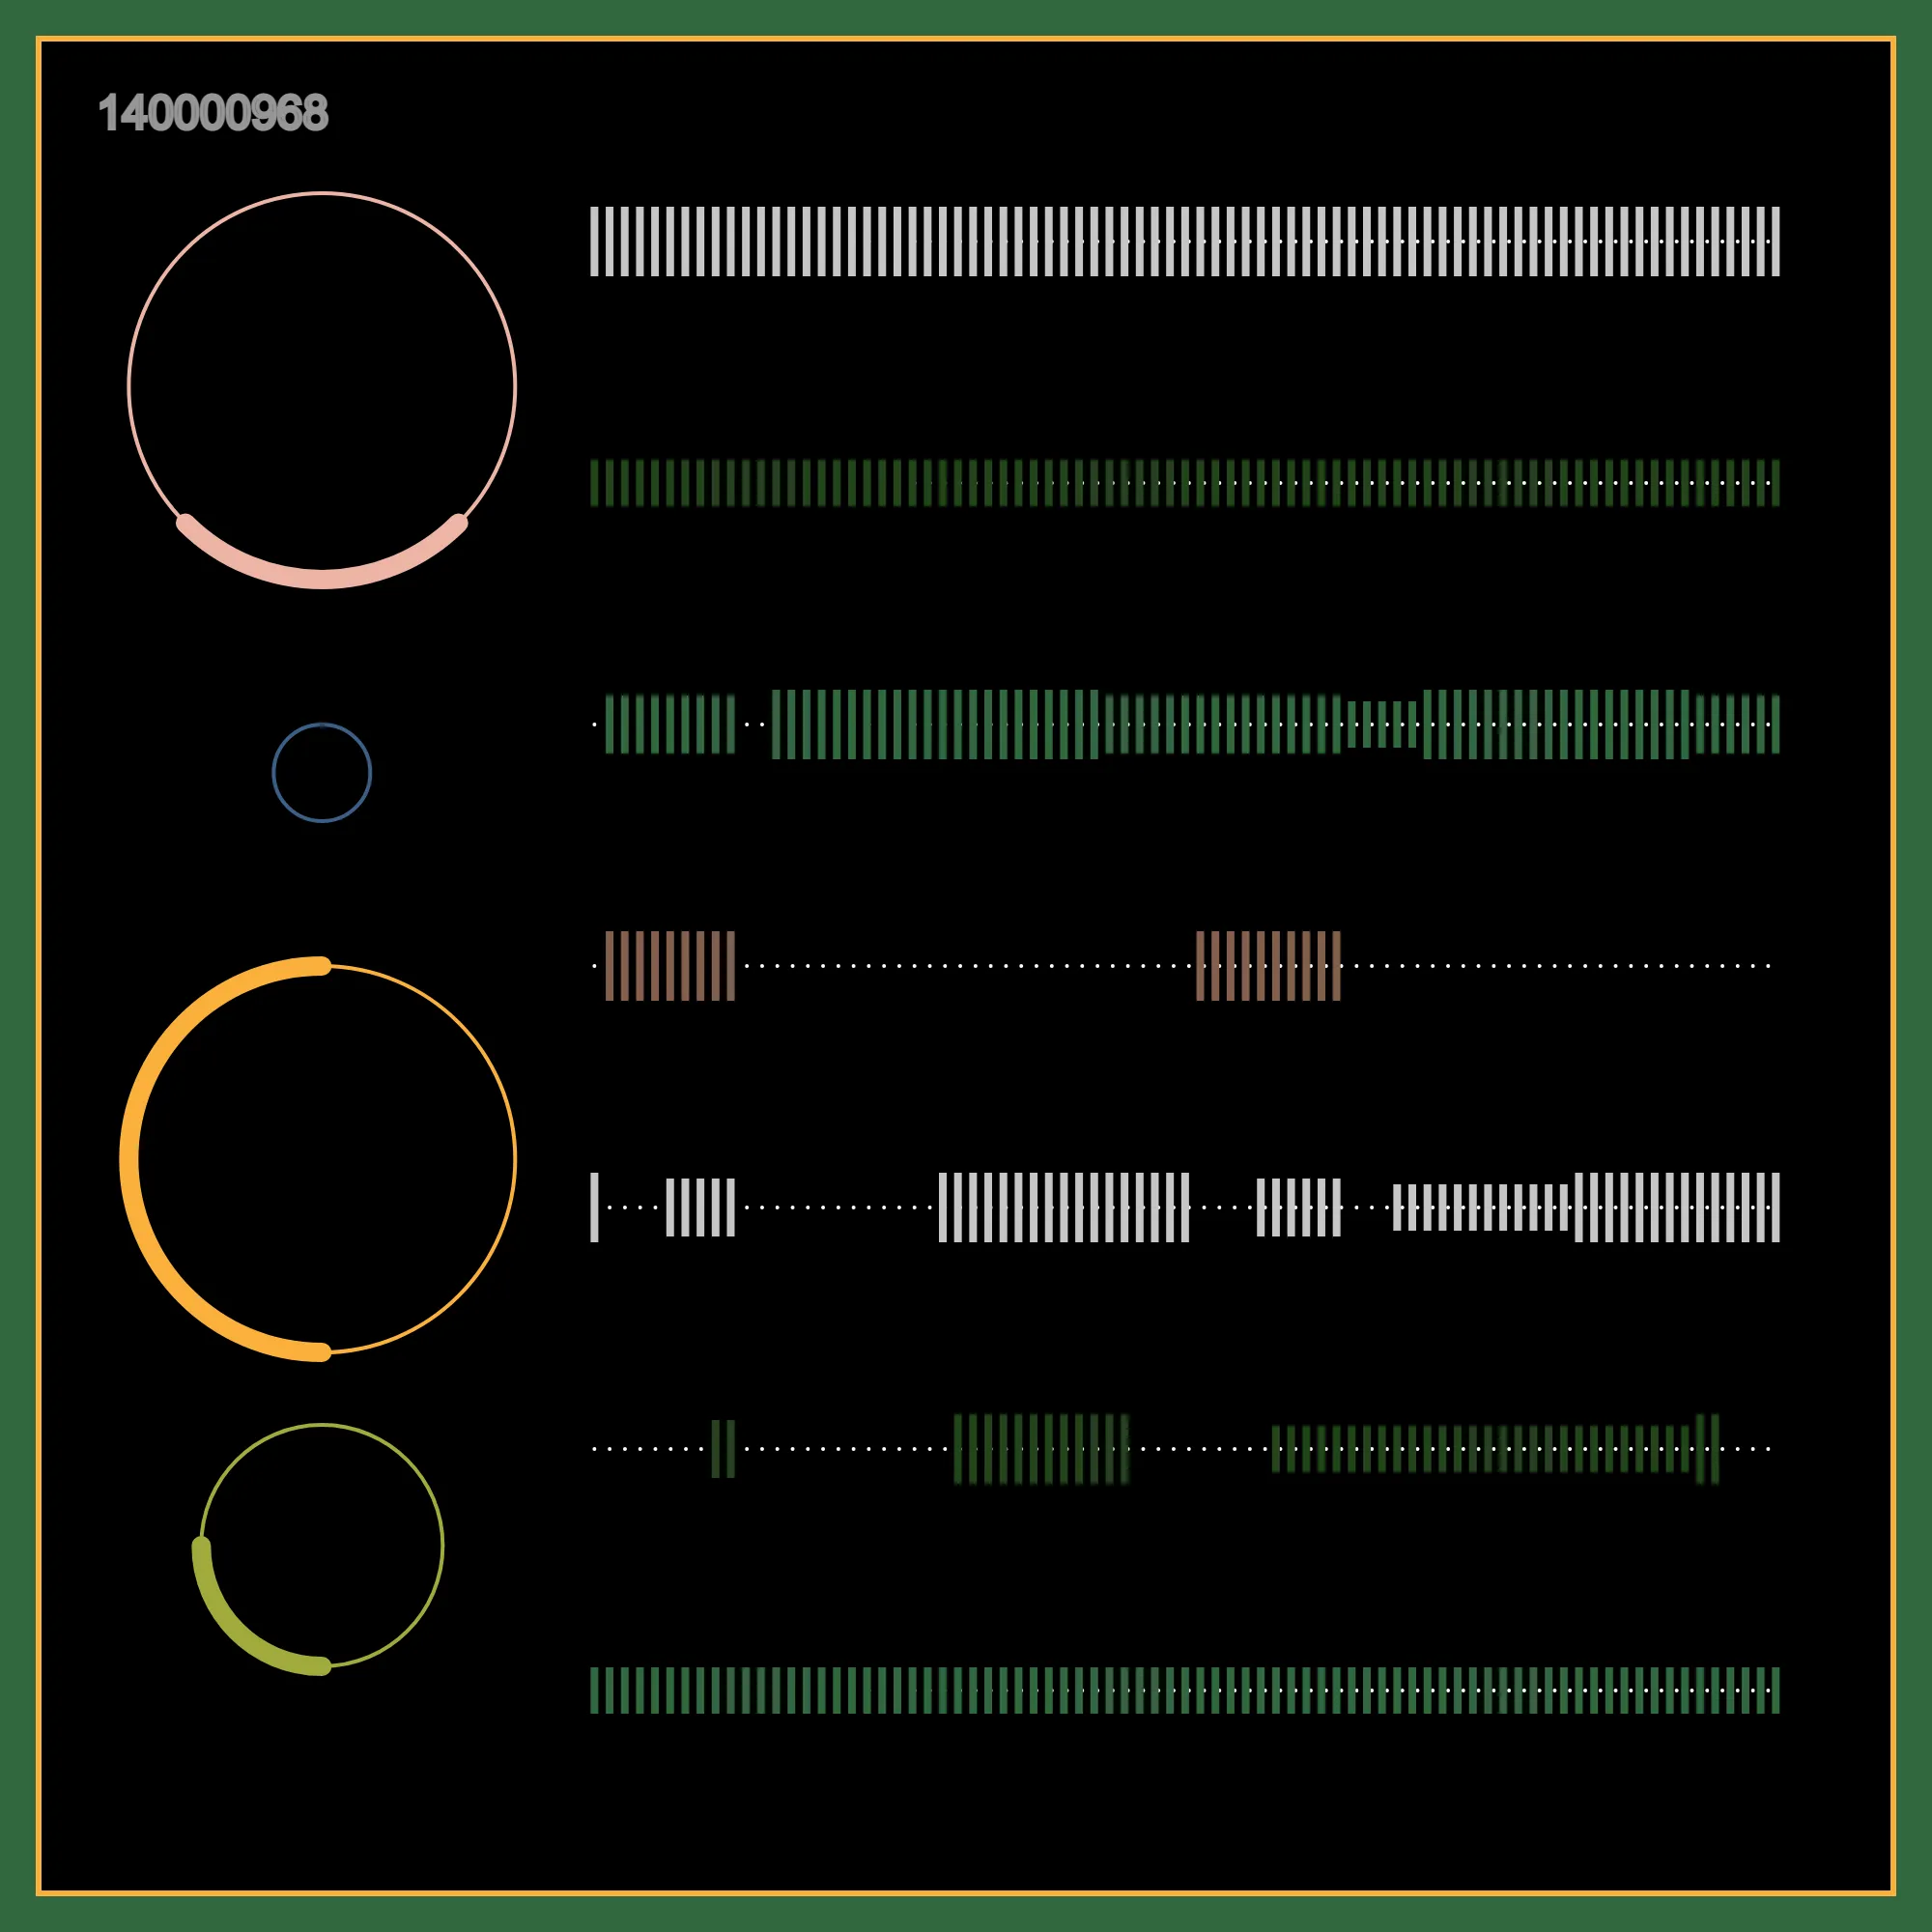
Task: Click the large orange circular dial
Action: tap(318, 1159)
